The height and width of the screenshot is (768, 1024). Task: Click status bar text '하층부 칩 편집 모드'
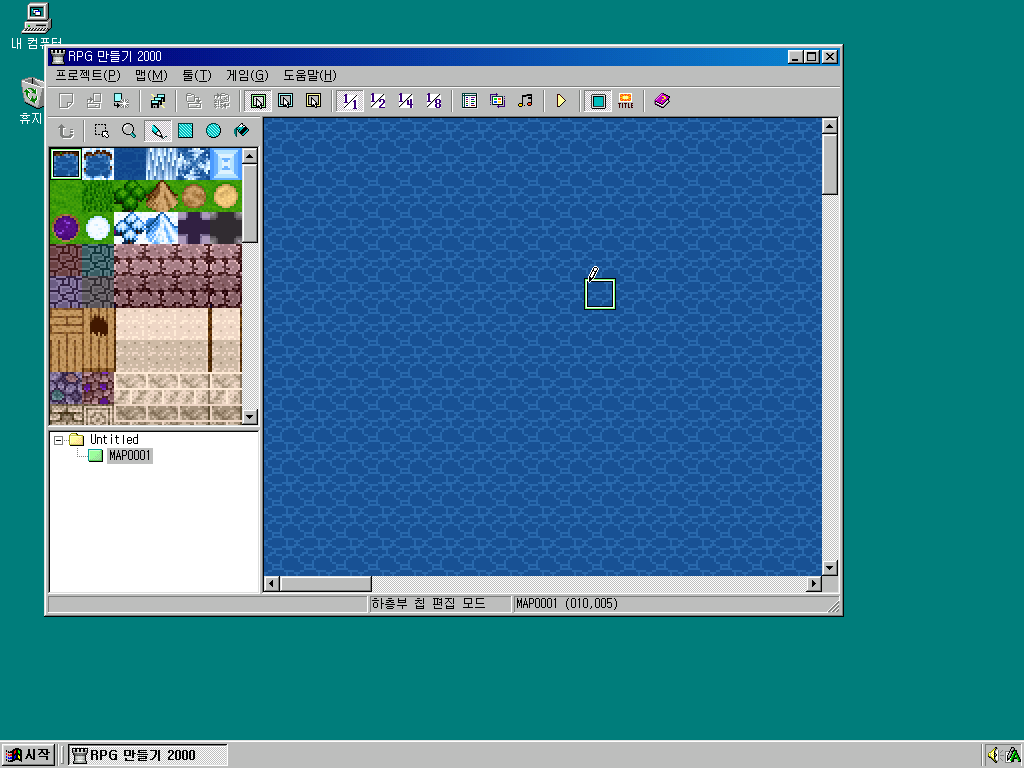pos(428,604)
